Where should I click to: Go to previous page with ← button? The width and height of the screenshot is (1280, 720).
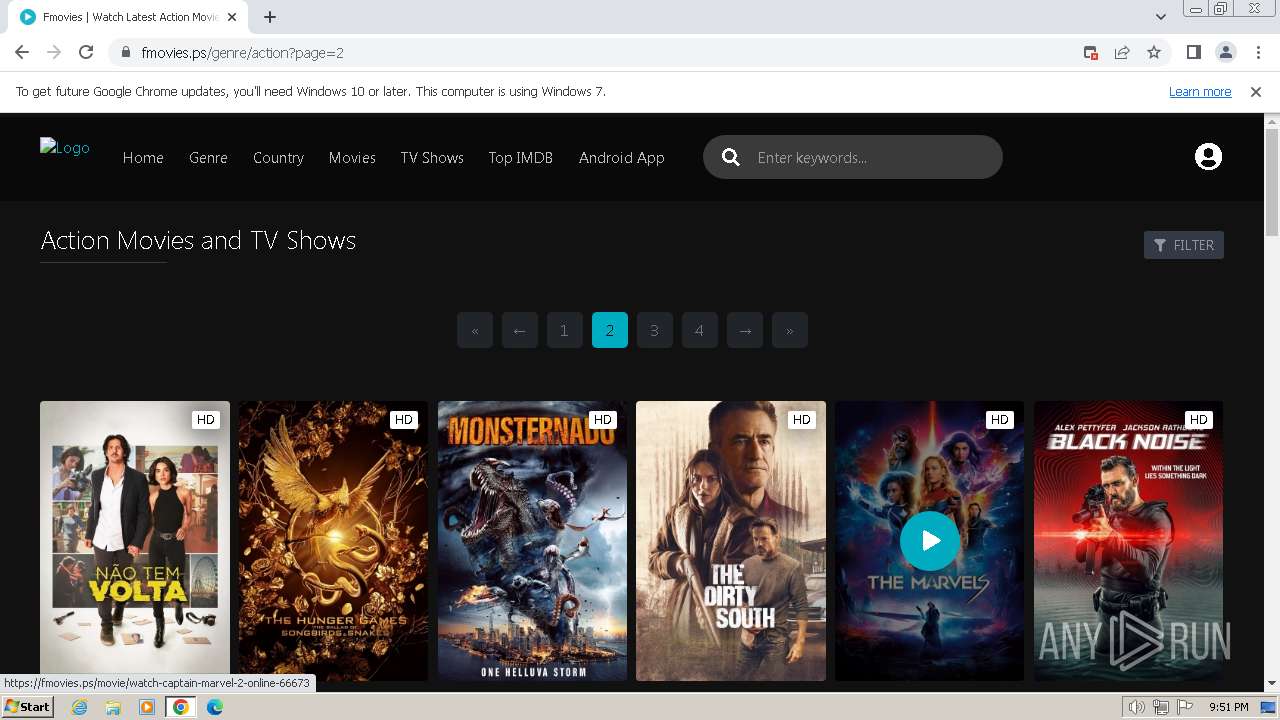tap(520, 330)
